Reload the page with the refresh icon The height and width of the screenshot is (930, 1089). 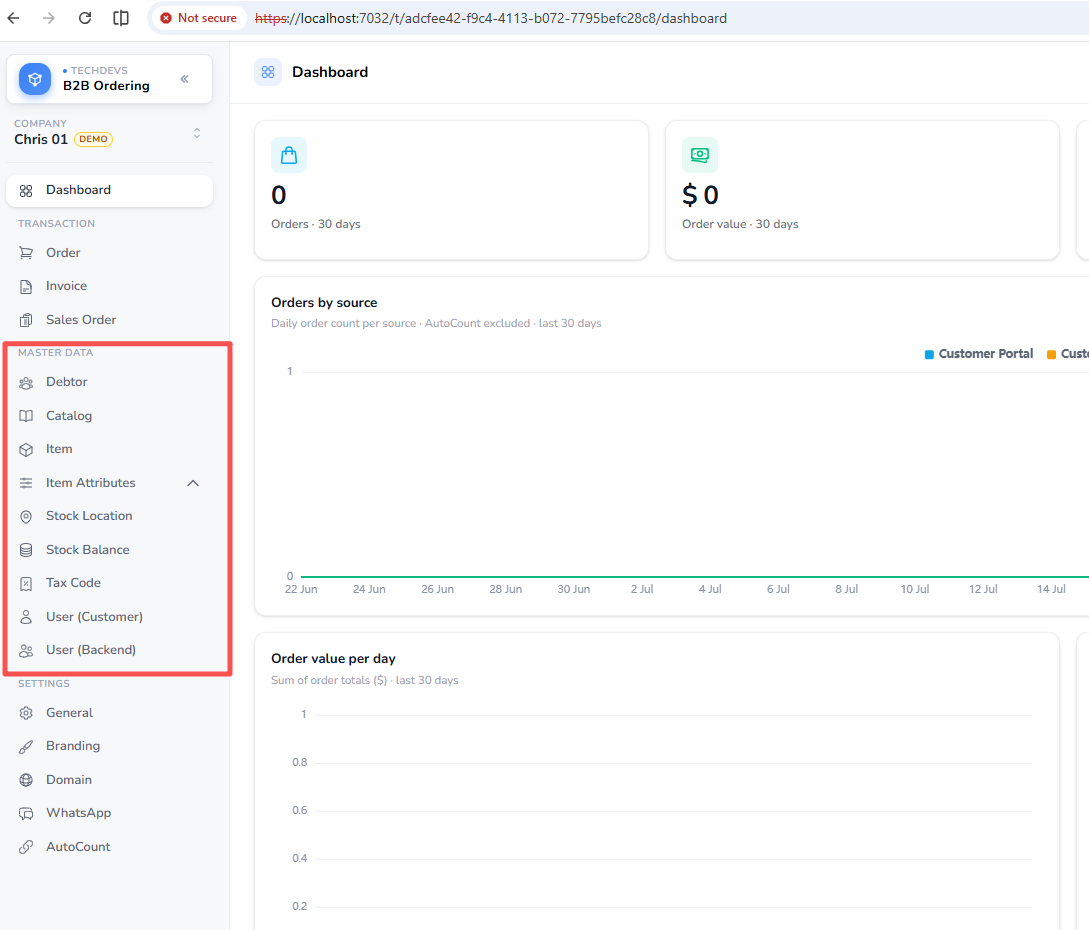coord(85,18)
